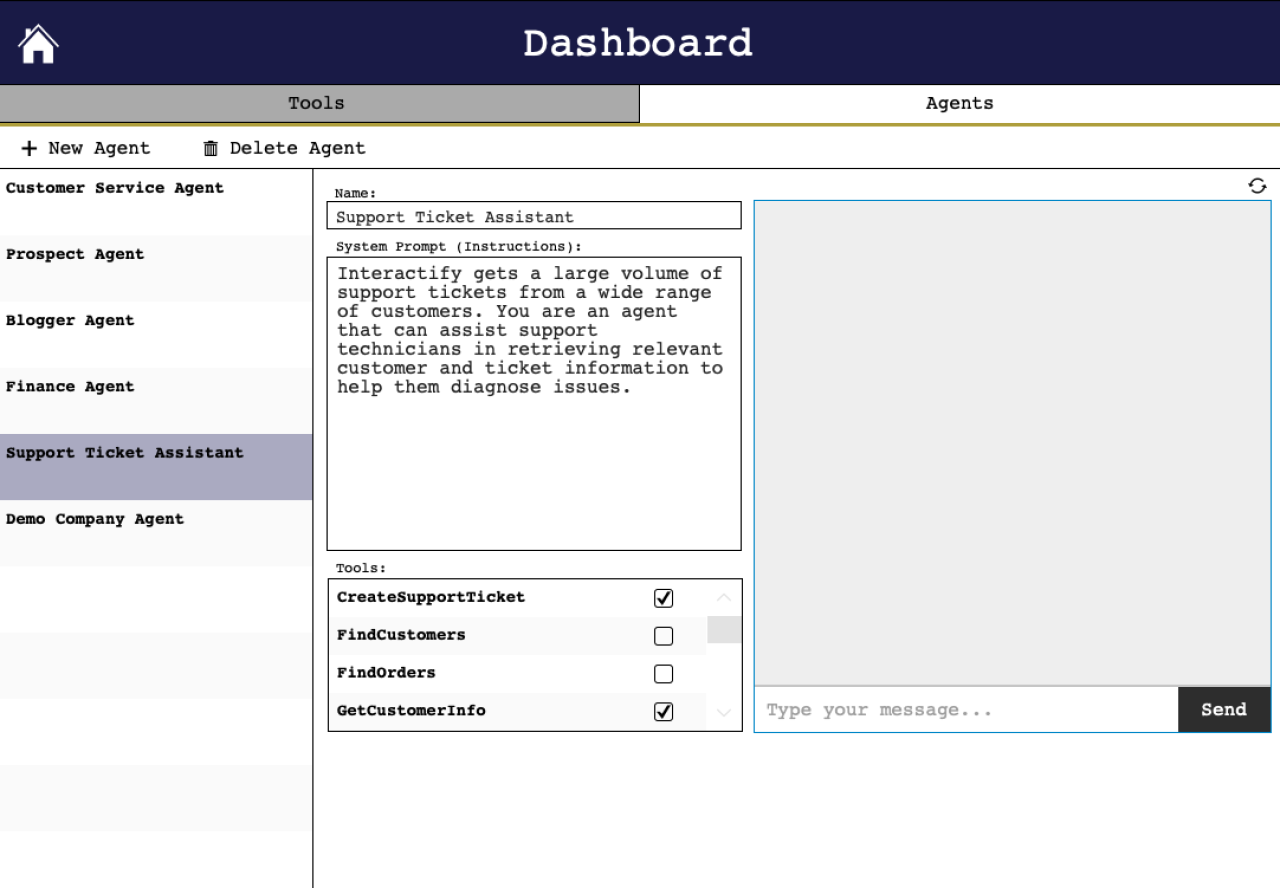Click the trash icon next to Delete Agent

click(x=209, y=147)
